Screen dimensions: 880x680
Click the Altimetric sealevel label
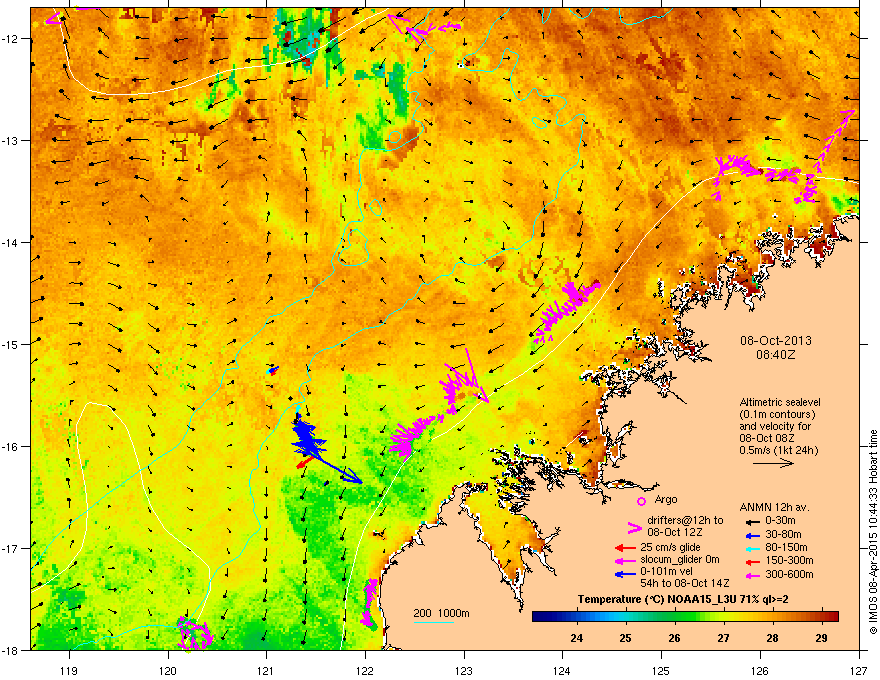pyautogui.click(x=780, y=402)
